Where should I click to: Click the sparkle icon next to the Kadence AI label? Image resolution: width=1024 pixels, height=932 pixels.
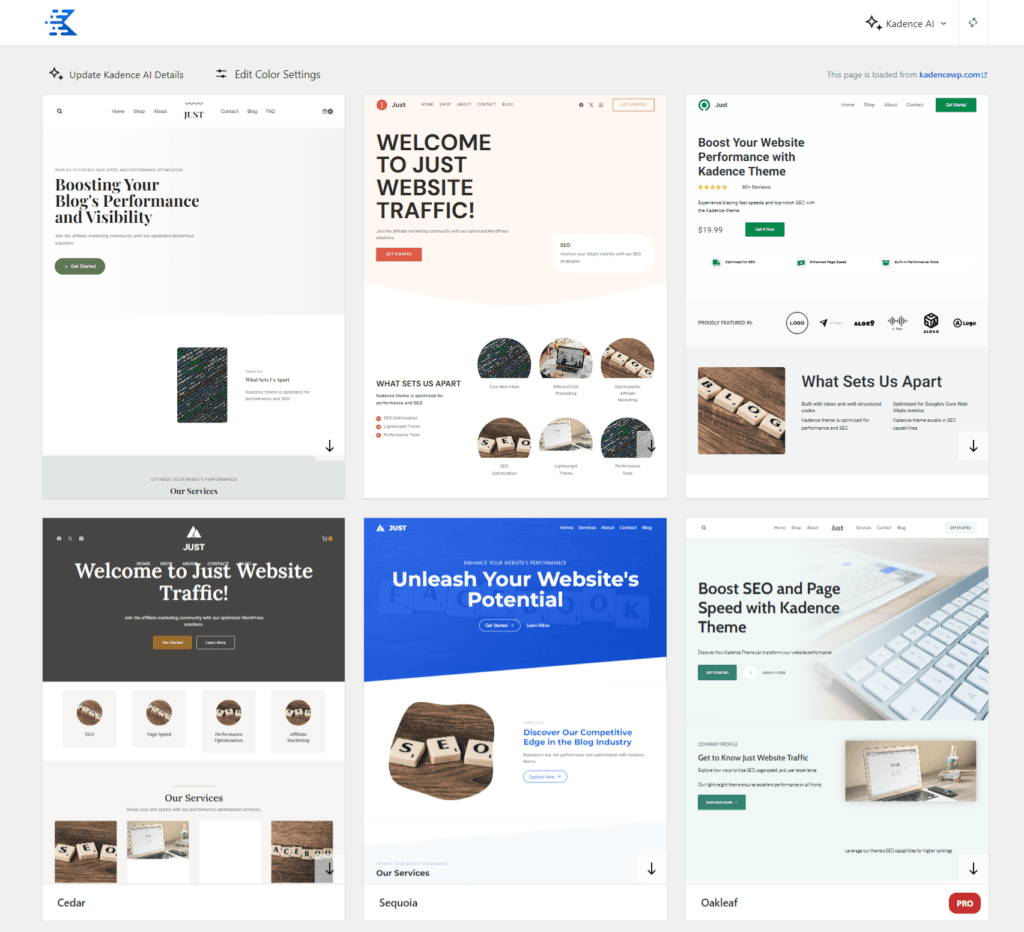(874, 23)
